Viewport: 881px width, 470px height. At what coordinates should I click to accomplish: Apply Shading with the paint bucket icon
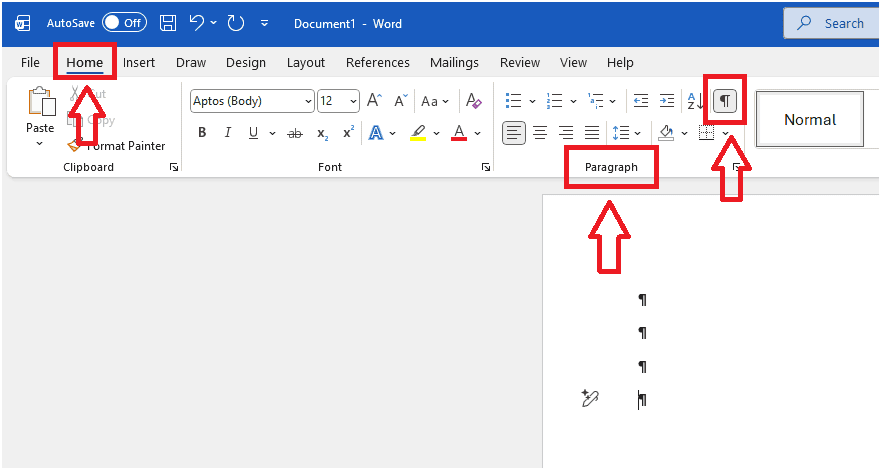(666, 133)
